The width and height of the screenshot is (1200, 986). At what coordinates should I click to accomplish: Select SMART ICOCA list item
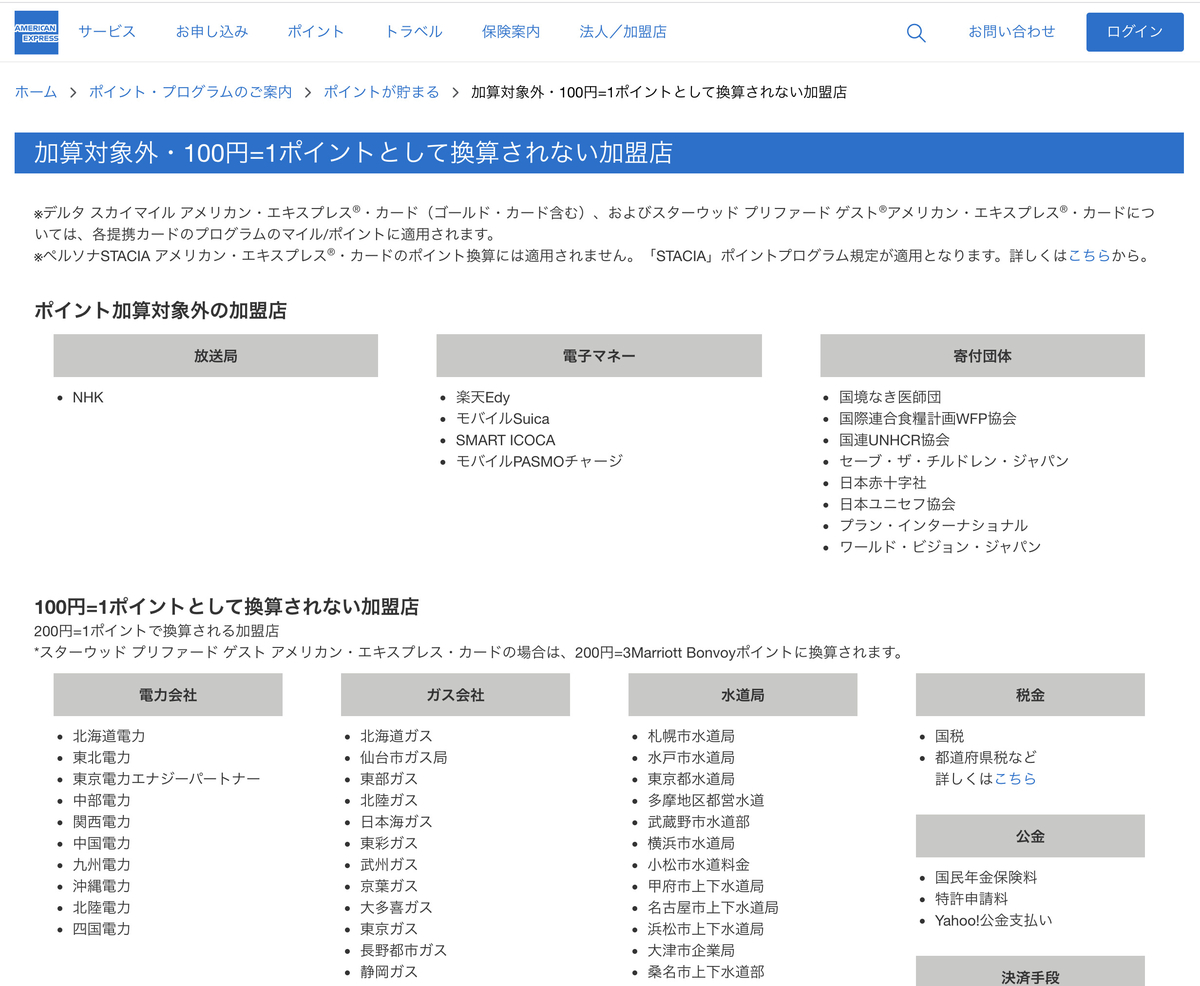pos(505,440)
